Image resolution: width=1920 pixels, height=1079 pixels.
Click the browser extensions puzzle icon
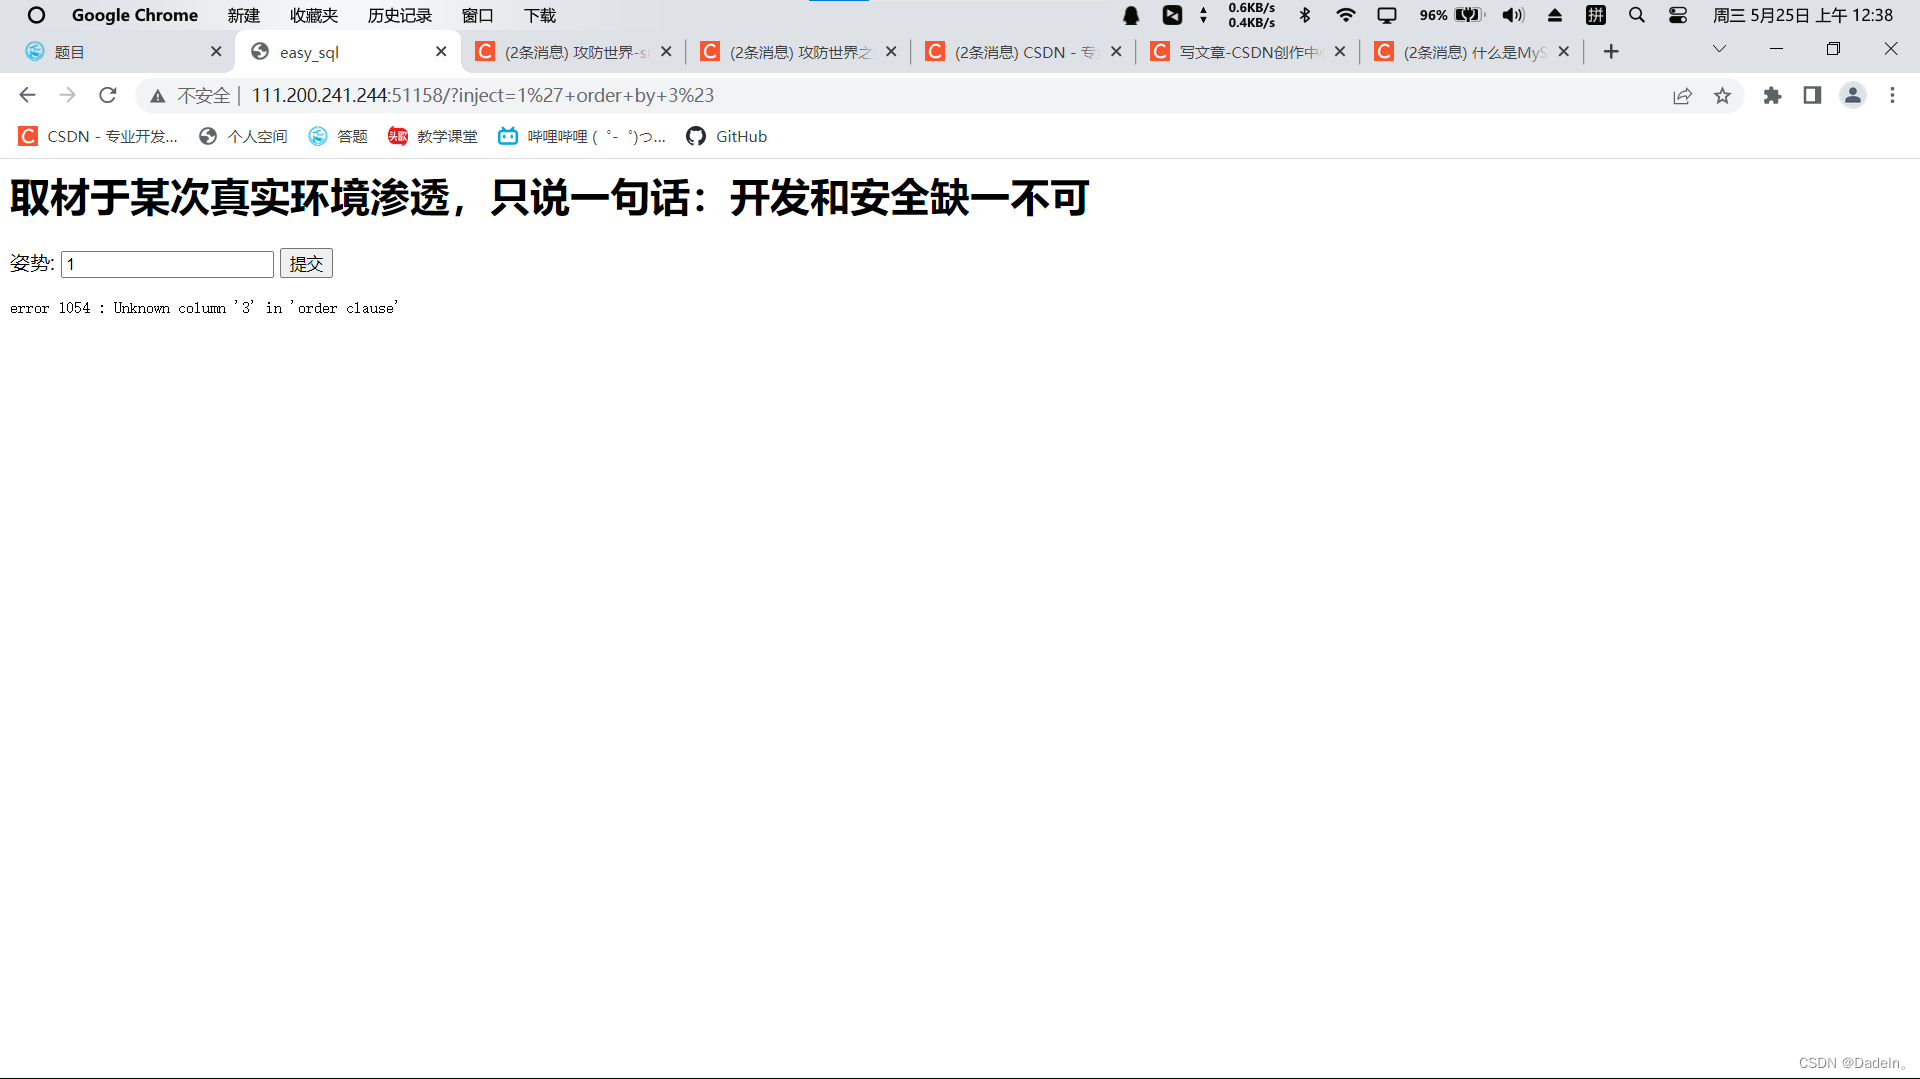pos(1773,95)
